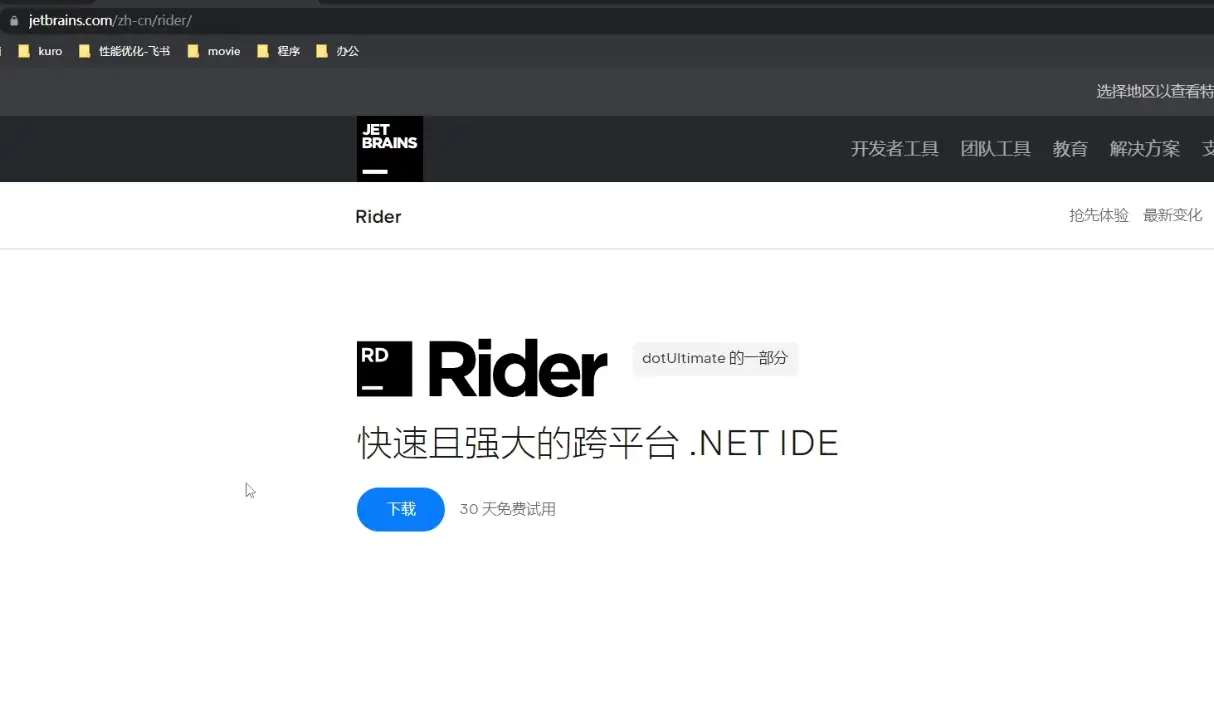Open the 开发者工具 menu
Screen dimensions: 1214x717
tap(895, 149)
